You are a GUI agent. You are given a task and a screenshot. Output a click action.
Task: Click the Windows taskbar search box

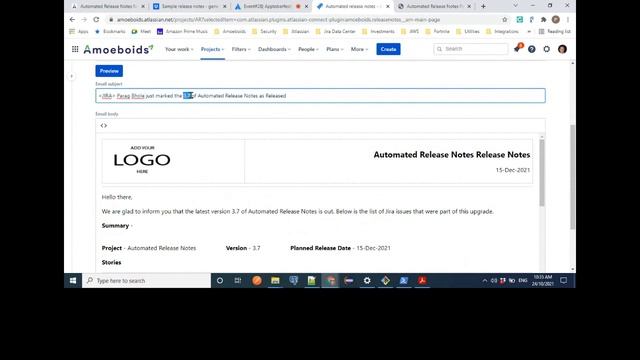147,281
